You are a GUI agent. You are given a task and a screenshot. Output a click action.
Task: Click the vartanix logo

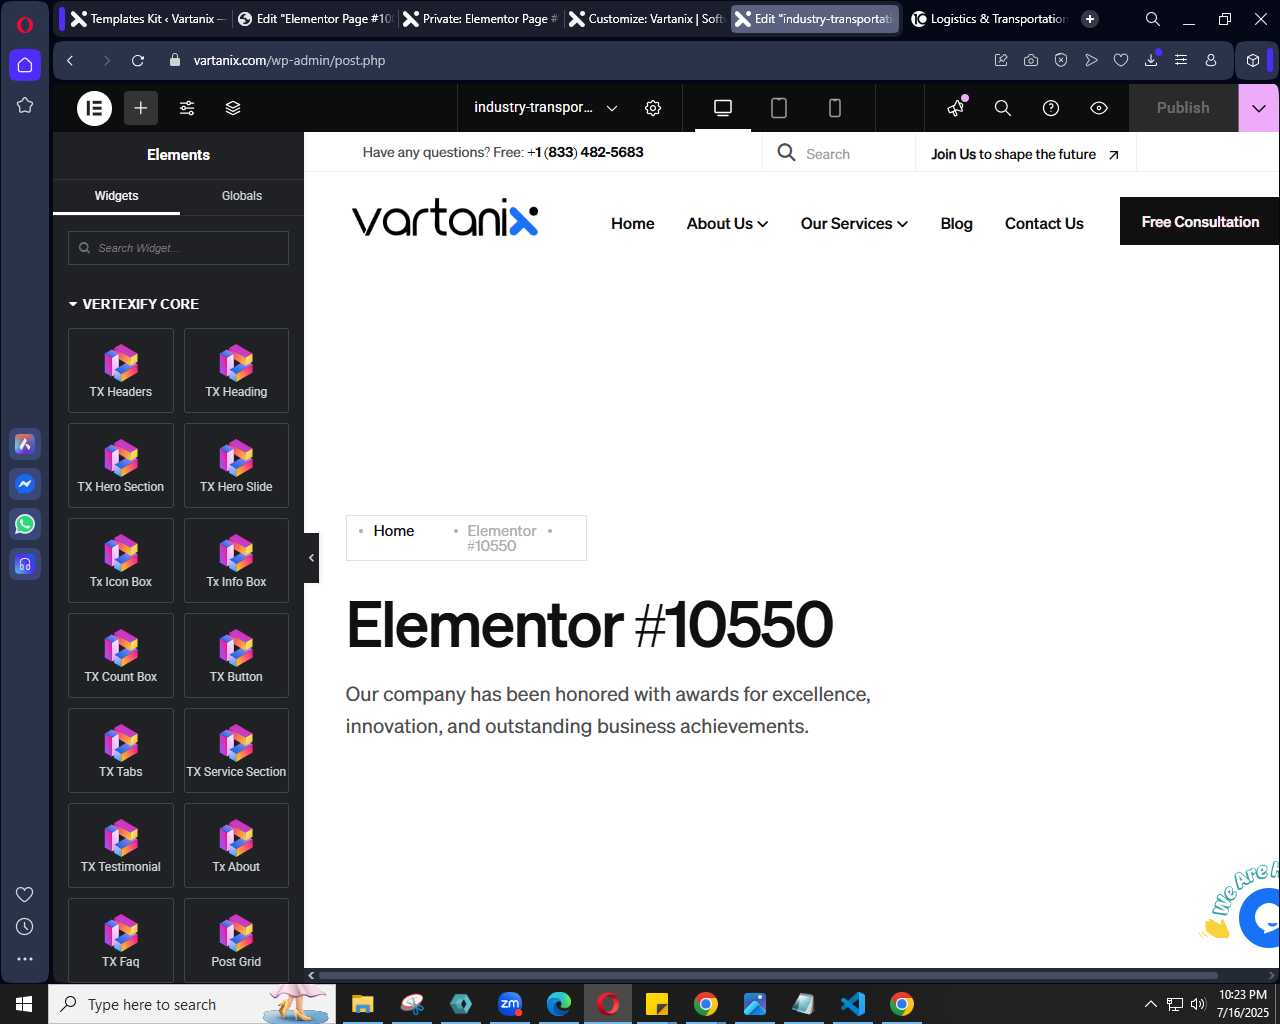pyautogui.click(x=445, y=218)
